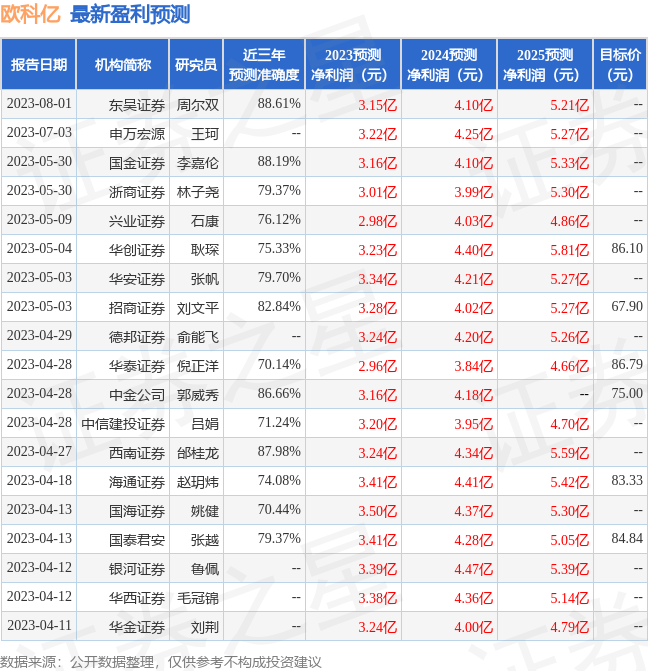
Task: Click target price 67.90
Action: [627, 307]
